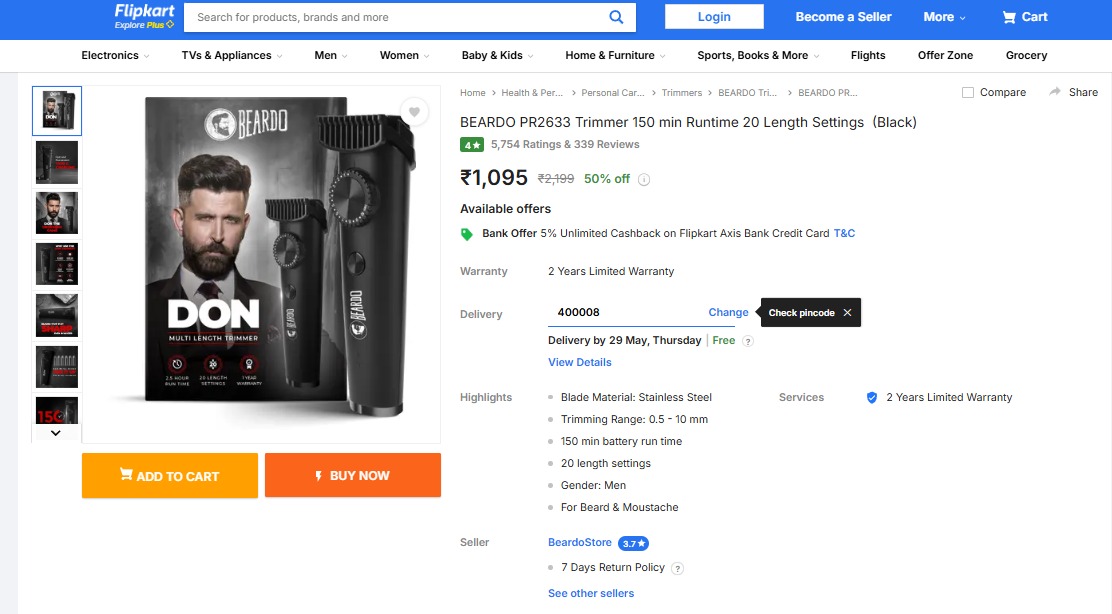
Task: Open the Offer Zone menu item
Action: (x=945, y=55)
